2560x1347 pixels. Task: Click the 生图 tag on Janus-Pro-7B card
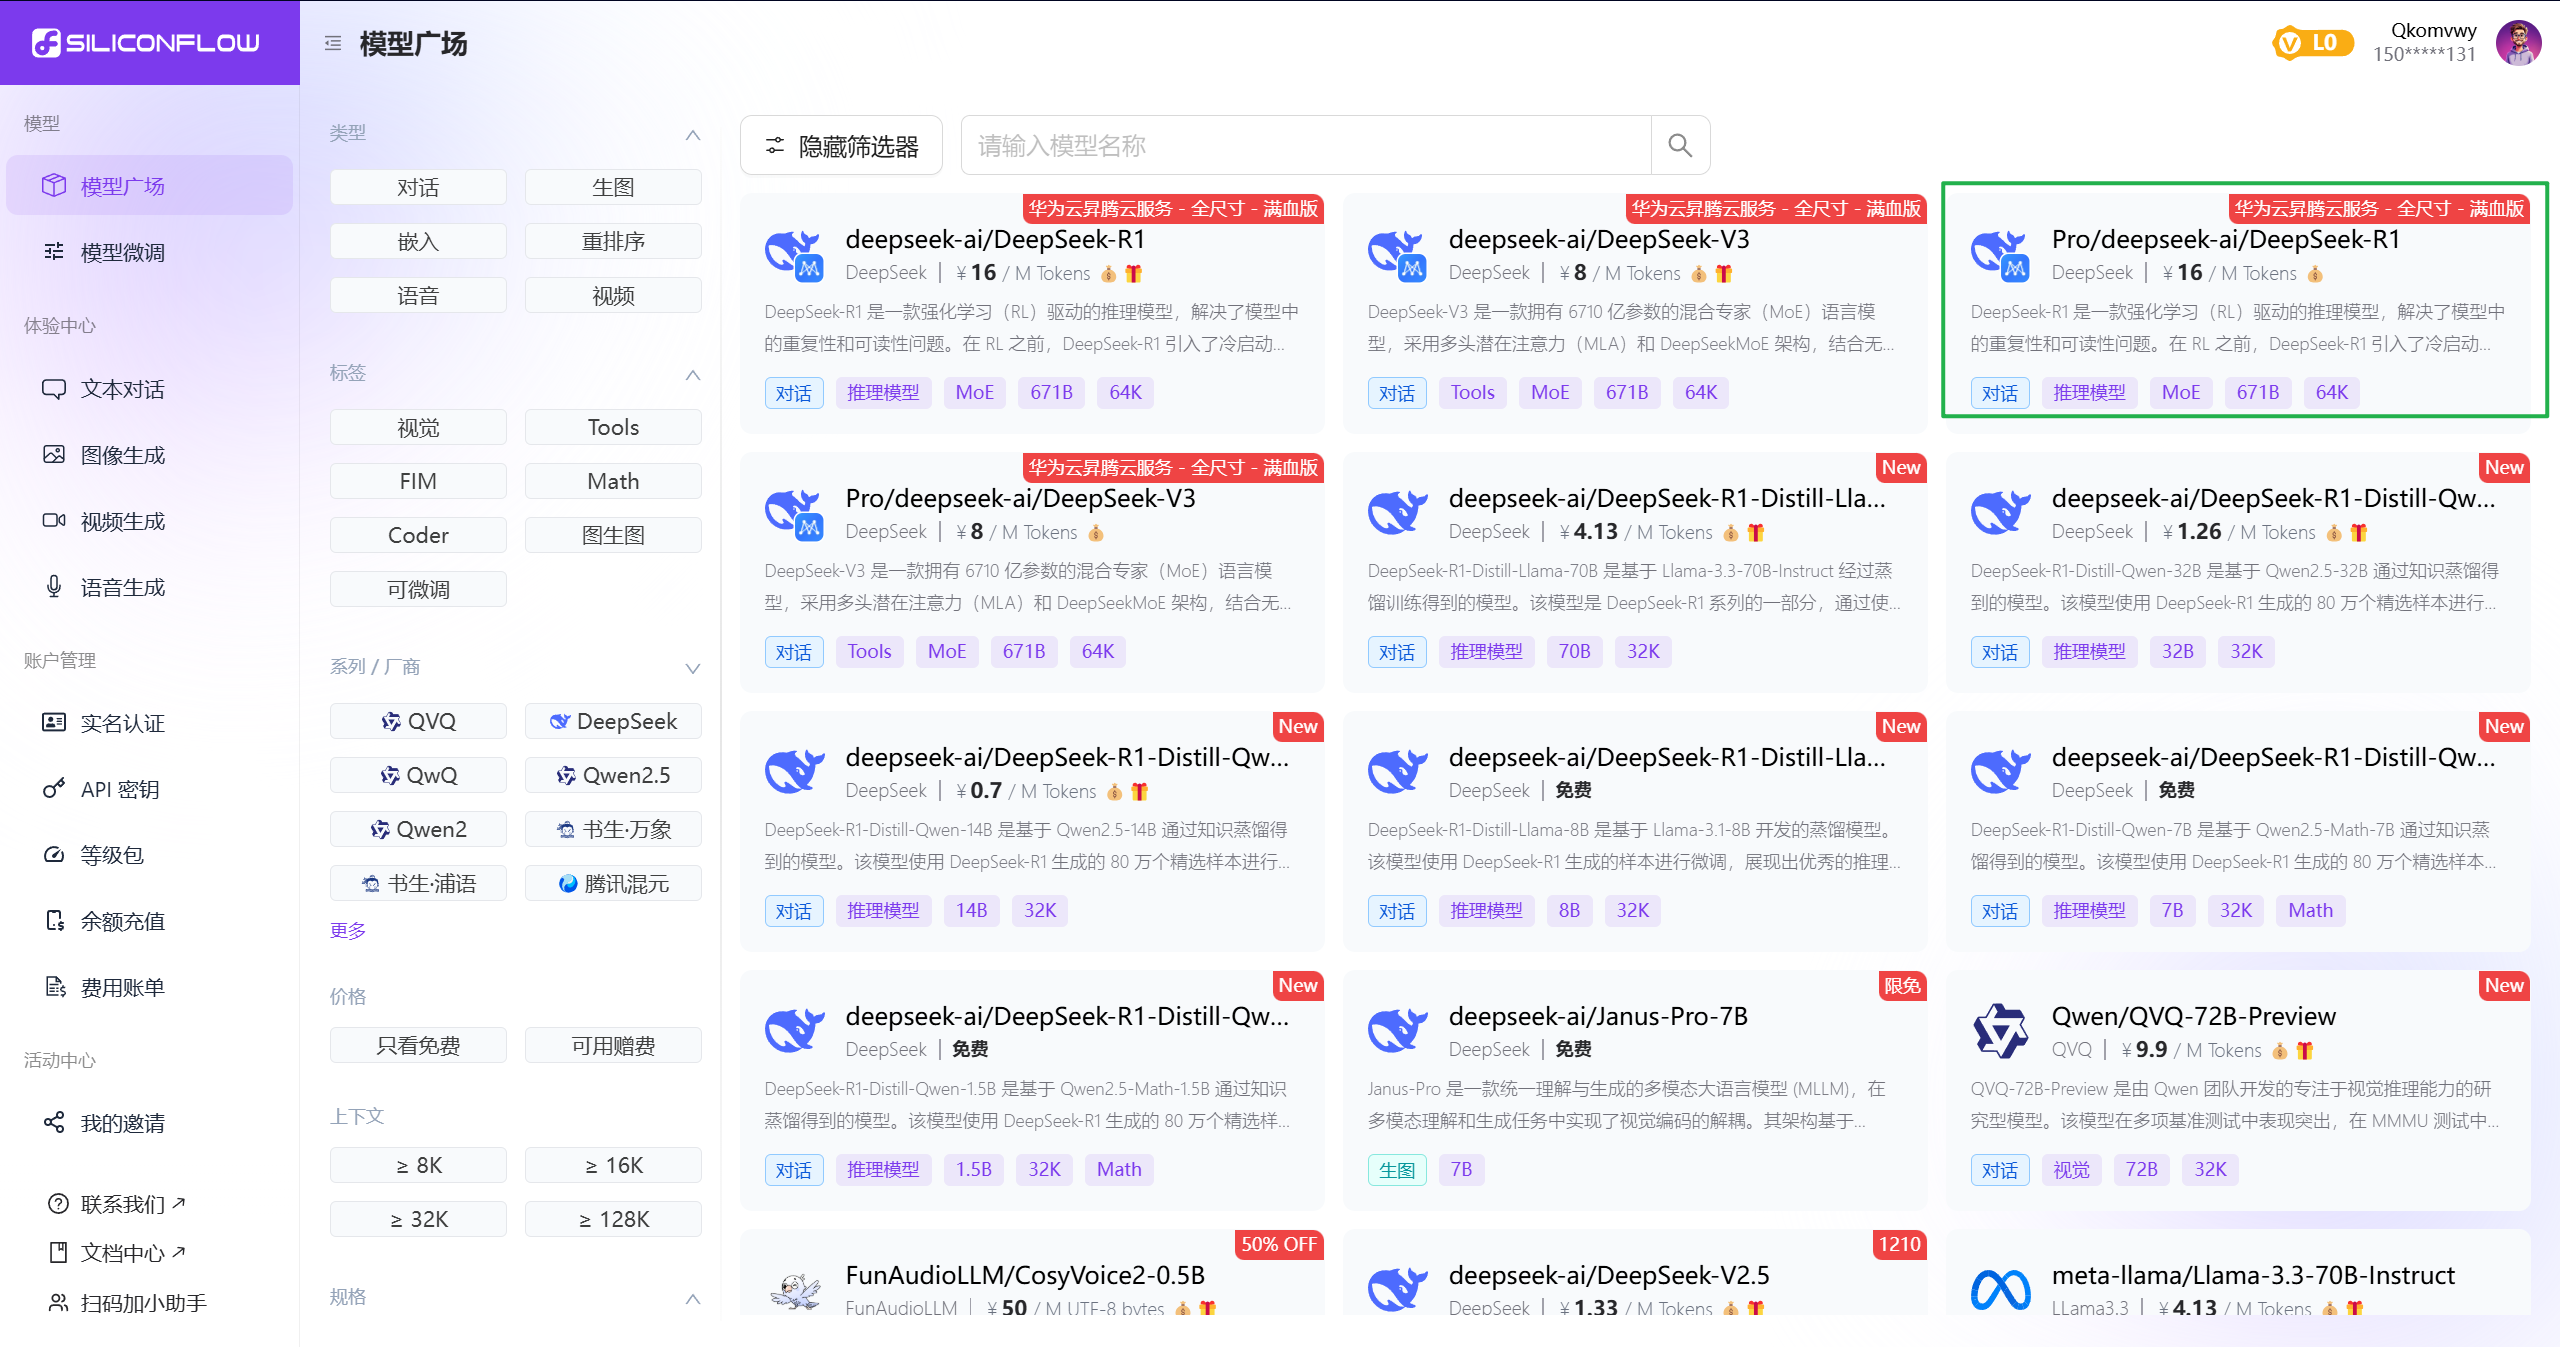click(1397, 1170)
